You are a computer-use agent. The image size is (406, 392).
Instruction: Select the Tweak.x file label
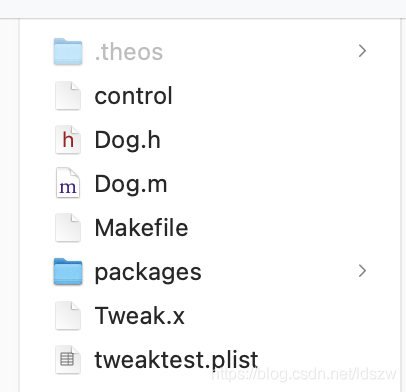pyautogui.click(x=140, y=316)
